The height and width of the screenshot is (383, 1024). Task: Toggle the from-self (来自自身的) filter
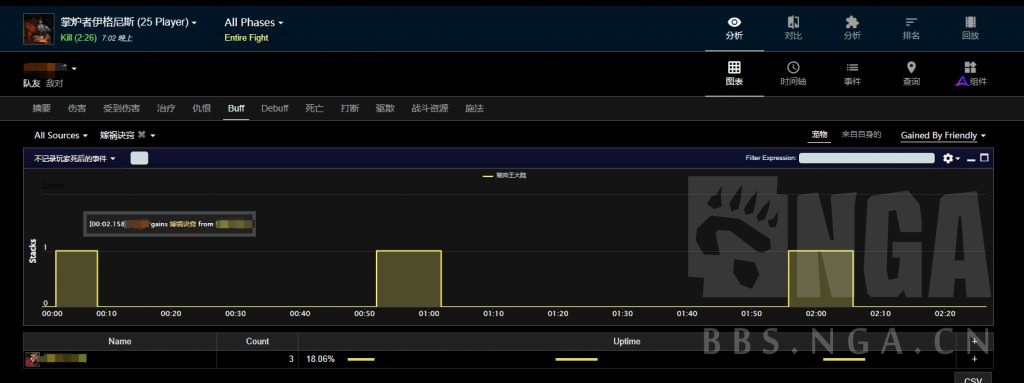click(861, 135)
